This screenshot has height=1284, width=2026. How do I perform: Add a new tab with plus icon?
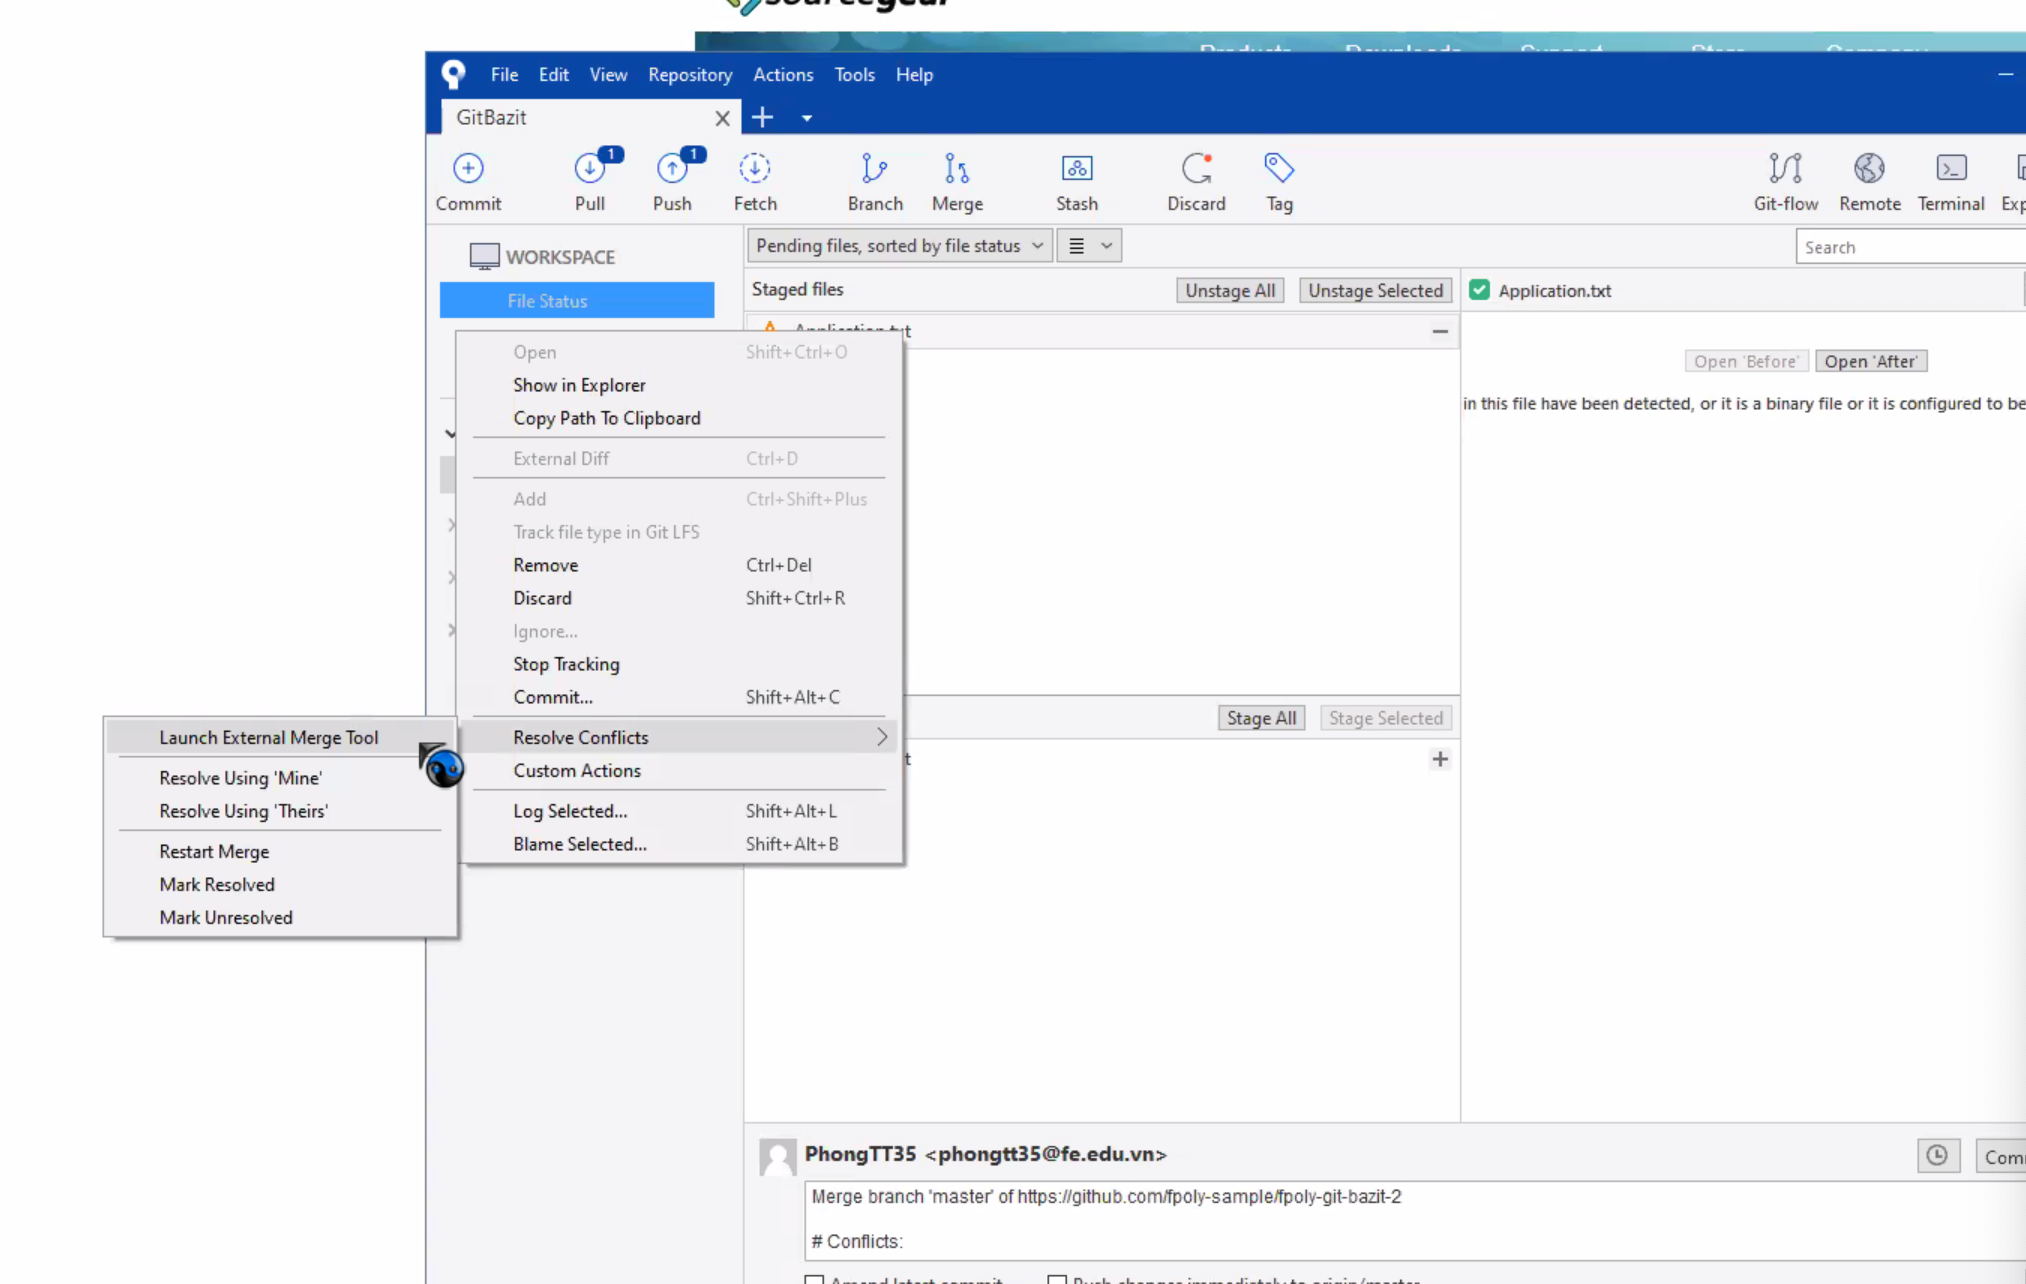[x=762, y=117]
